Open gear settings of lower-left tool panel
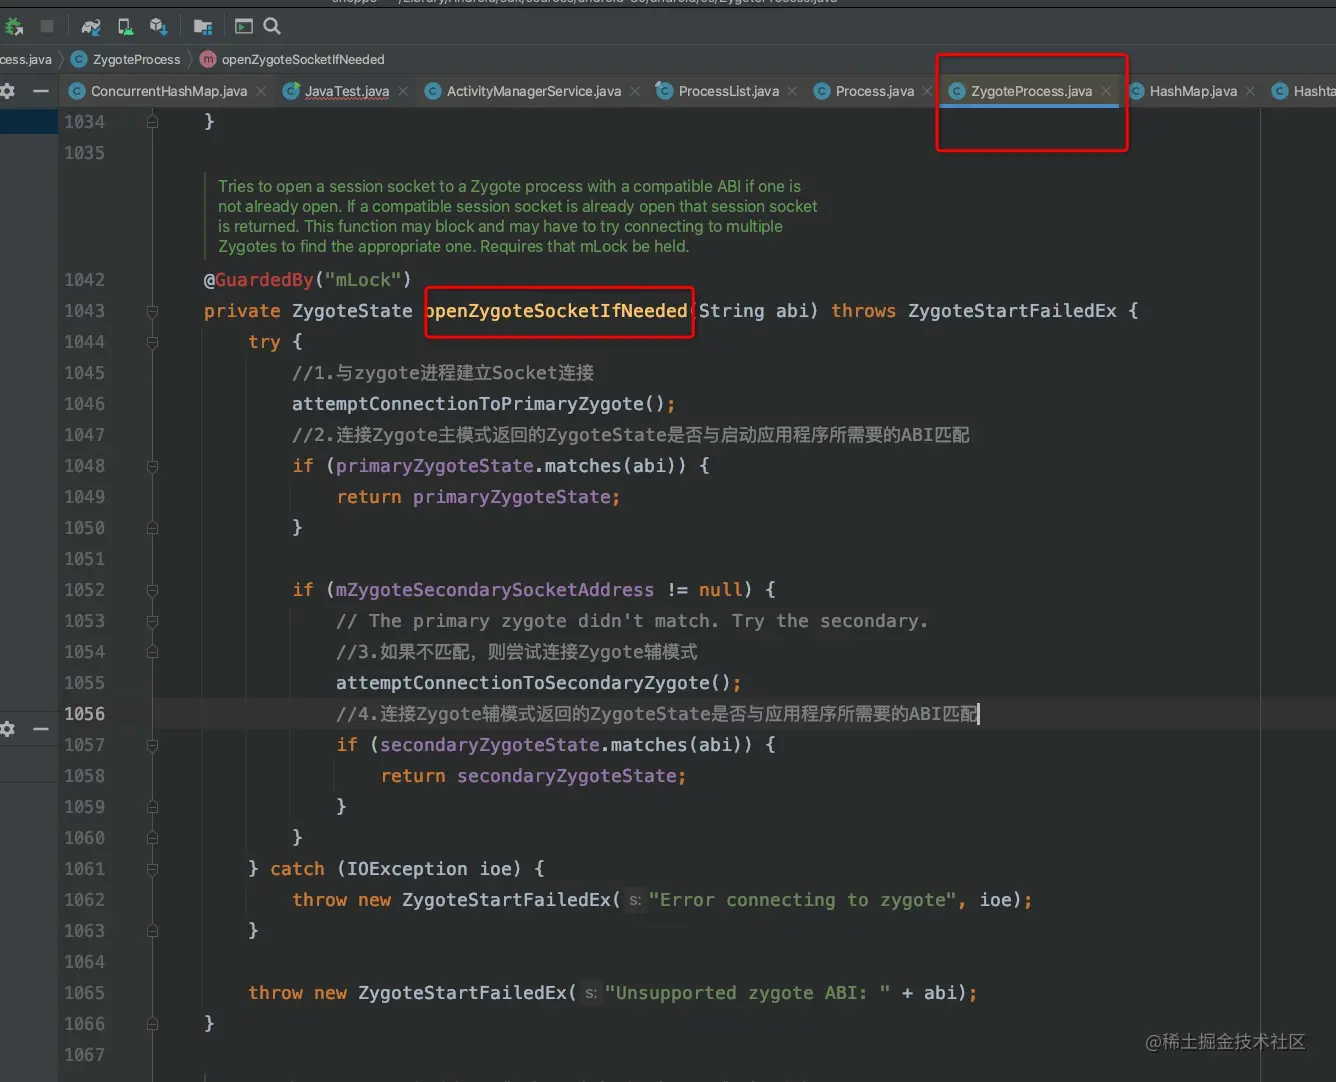 (x=8, y=729)
